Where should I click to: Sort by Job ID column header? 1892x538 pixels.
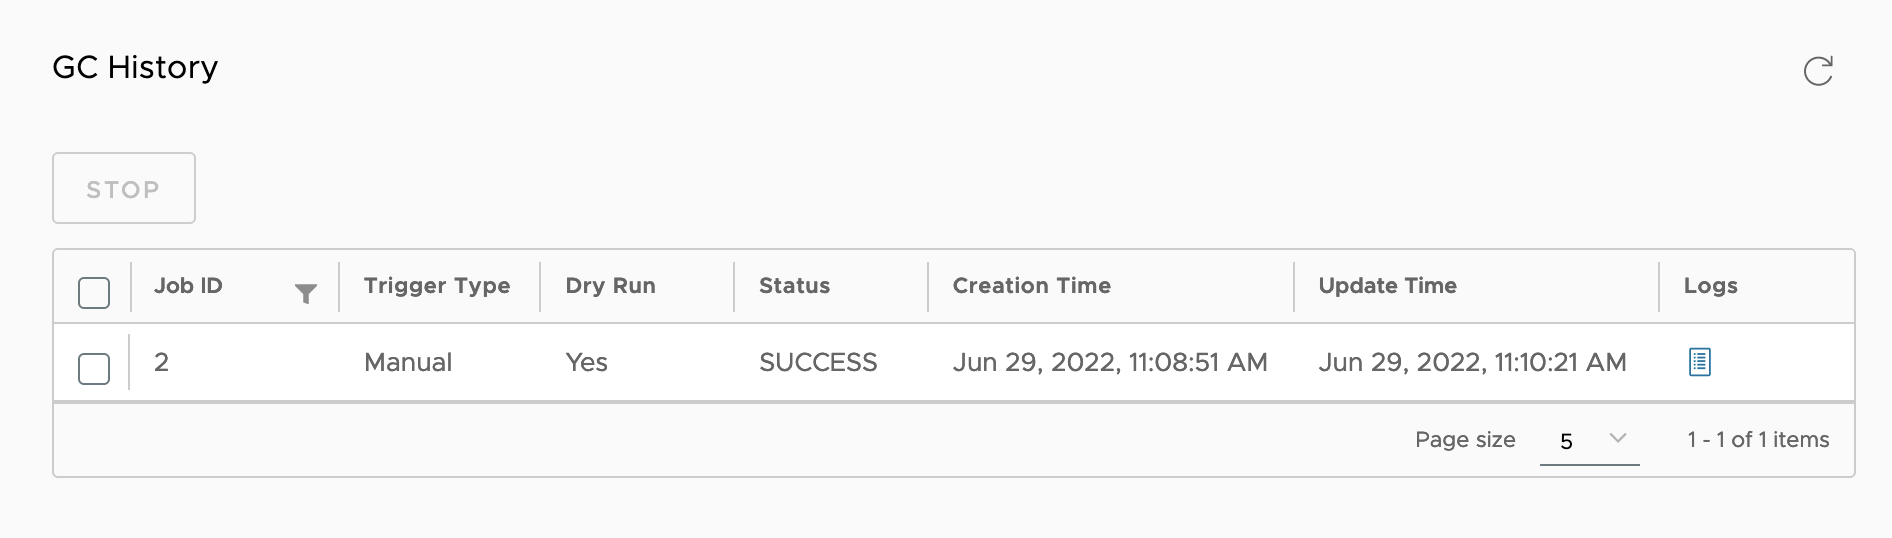click(x=188, y=286)
